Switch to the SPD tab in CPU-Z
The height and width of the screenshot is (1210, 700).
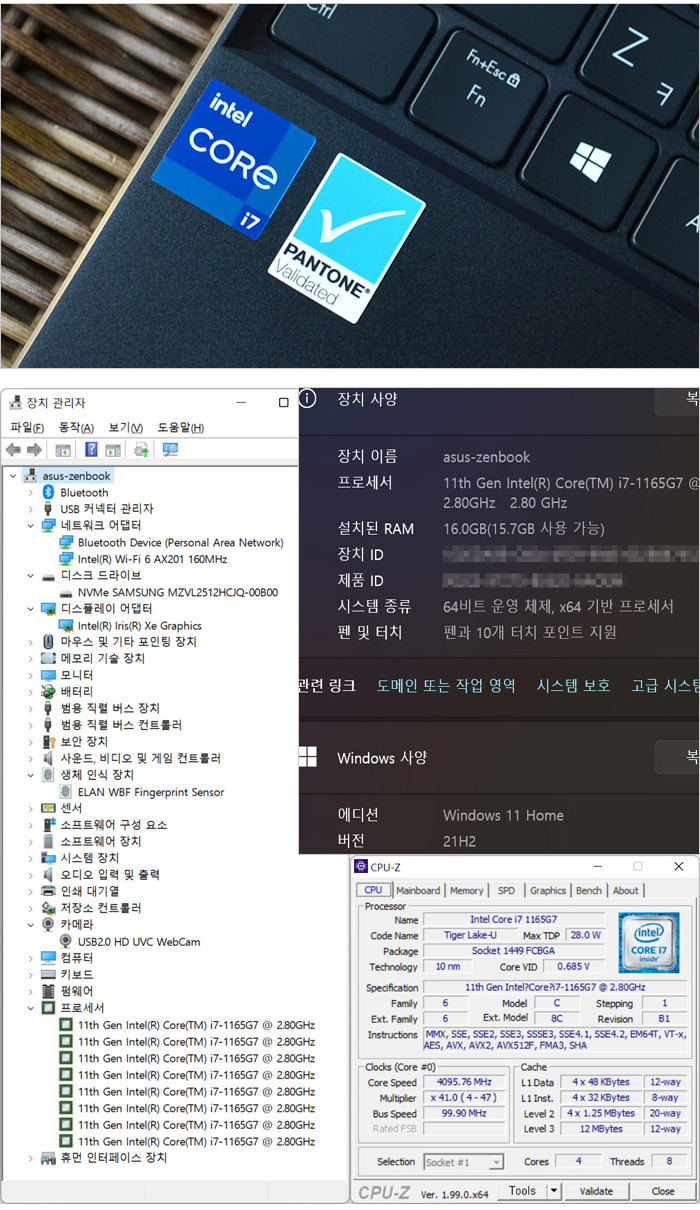506,890
